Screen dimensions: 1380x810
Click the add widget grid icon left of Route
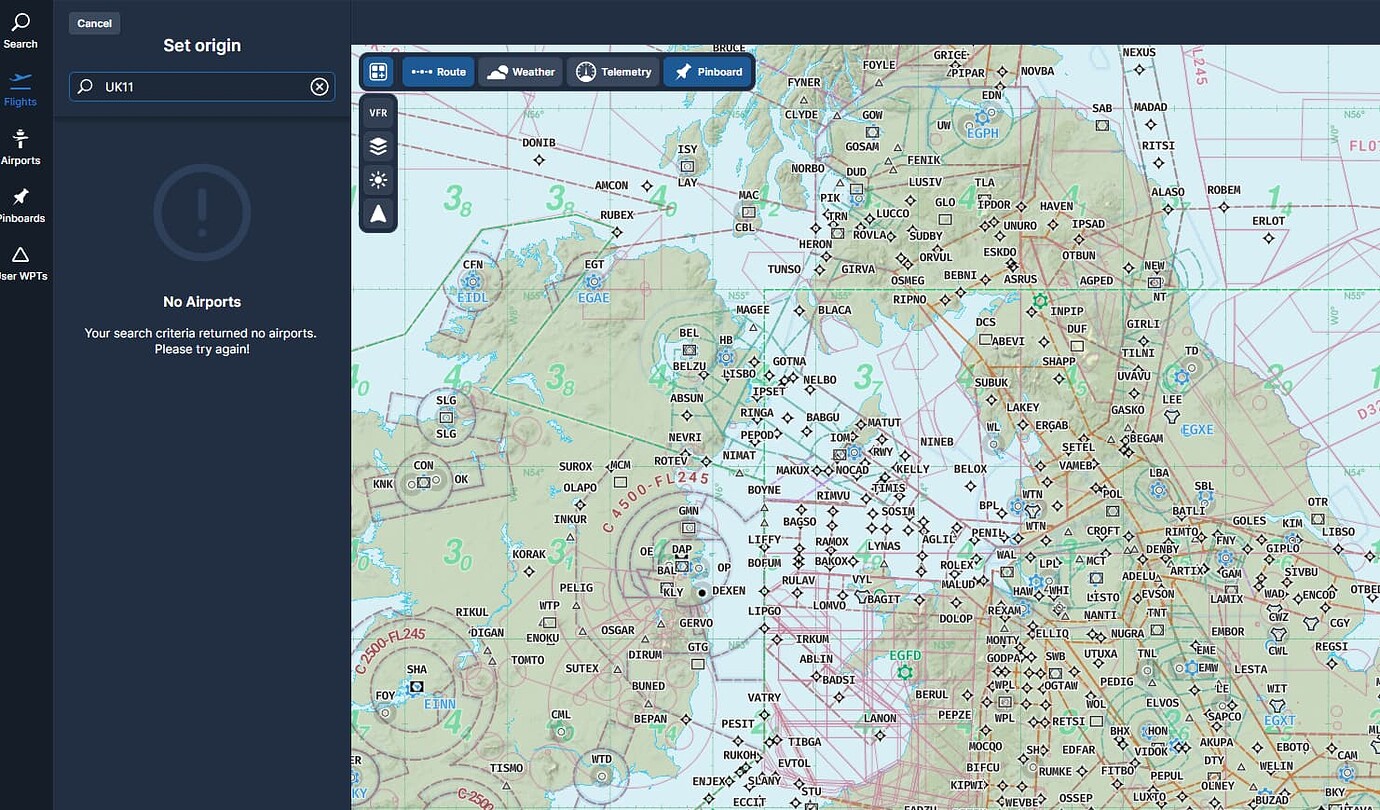[378, 71]
